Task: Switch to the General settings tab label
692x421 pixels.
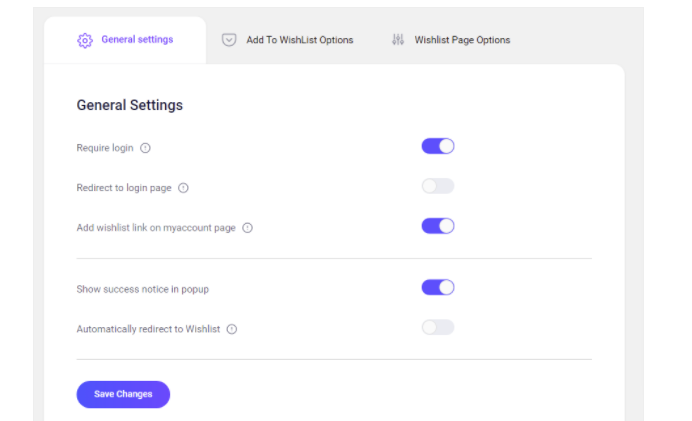Action: point(137,40)
